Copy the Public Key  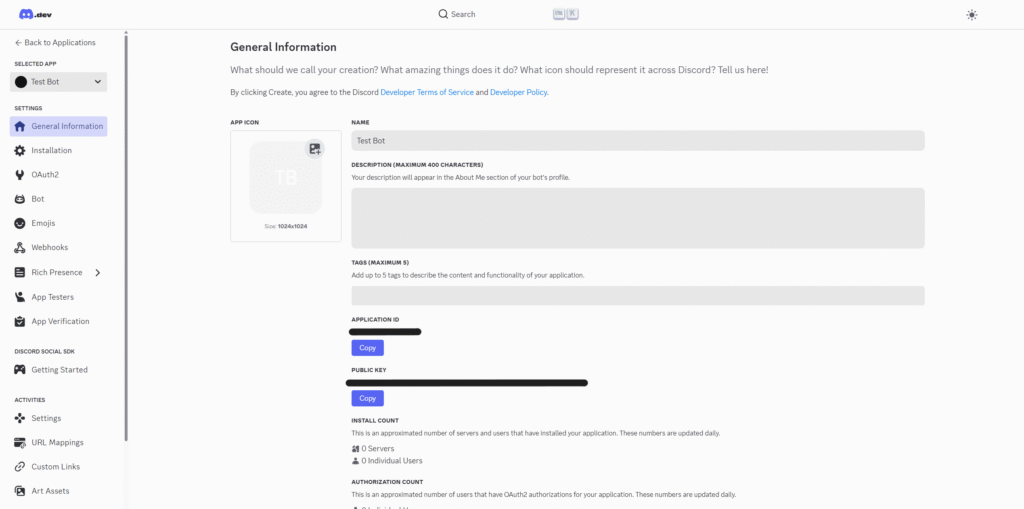[367, 398]
